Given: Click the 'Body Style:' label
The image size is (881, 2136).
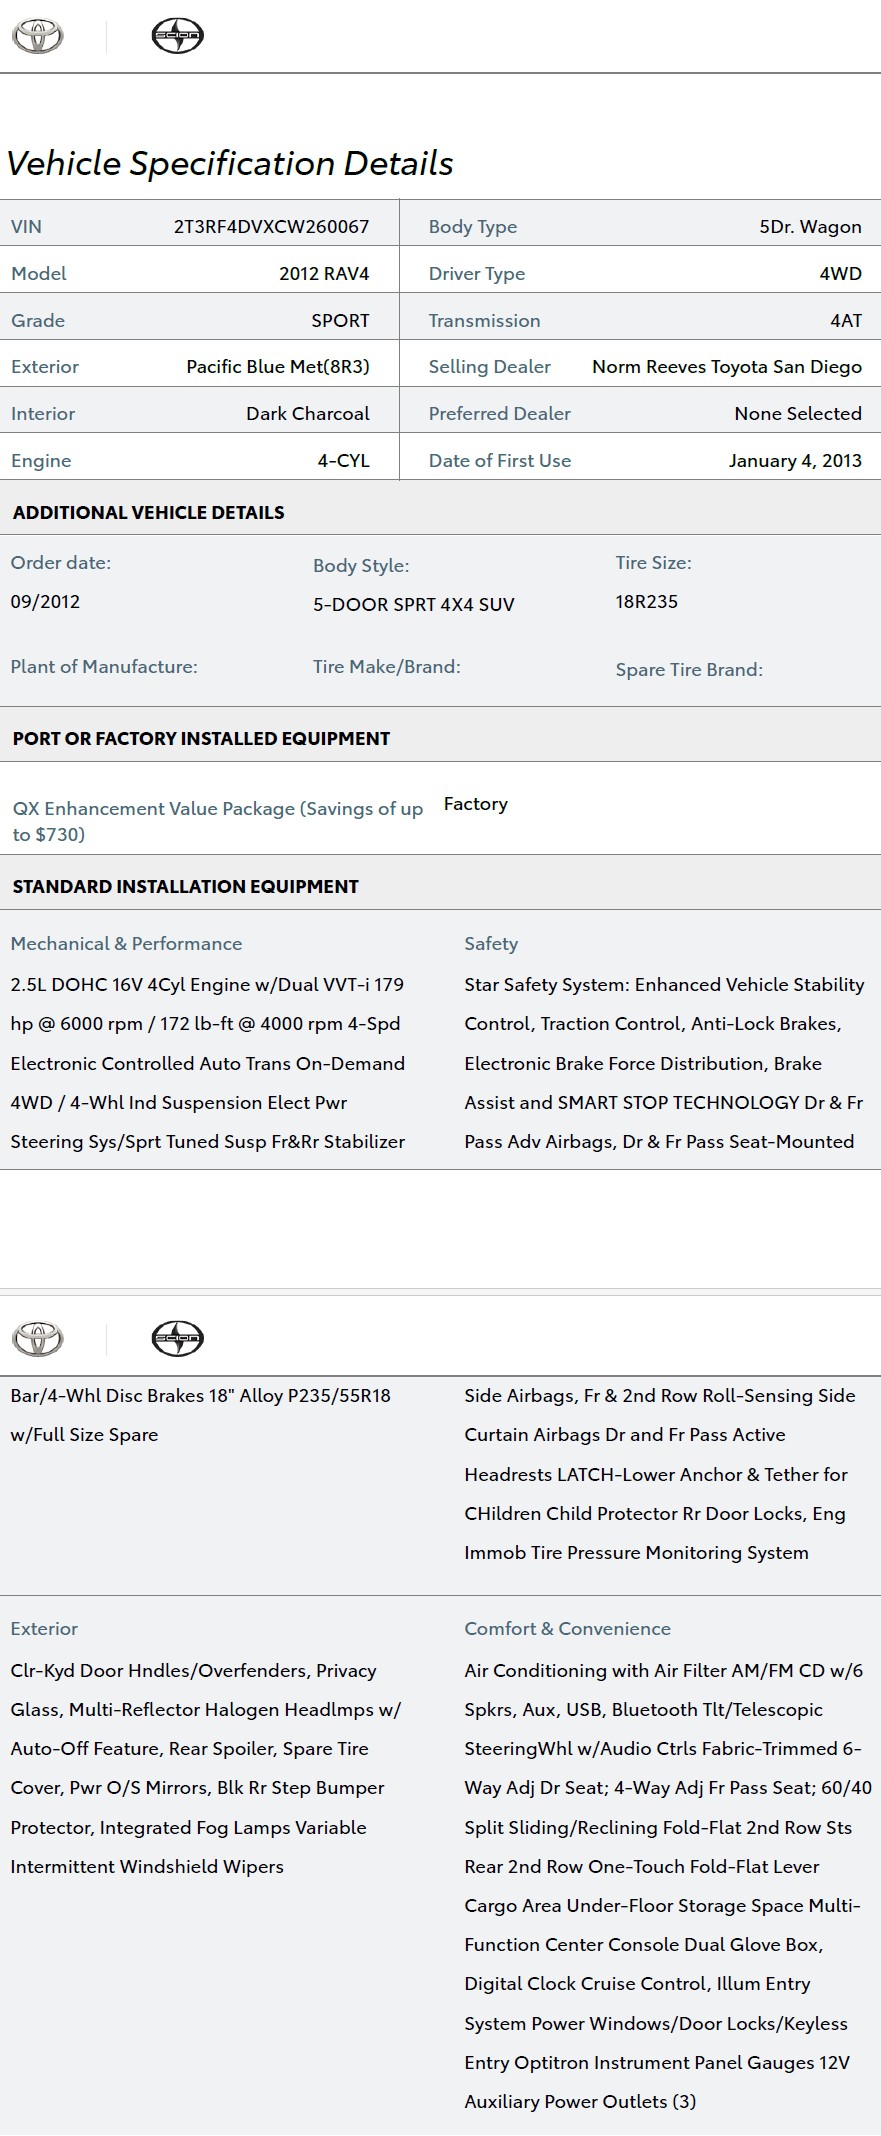Looking at the screenshot, I should 361,566.
